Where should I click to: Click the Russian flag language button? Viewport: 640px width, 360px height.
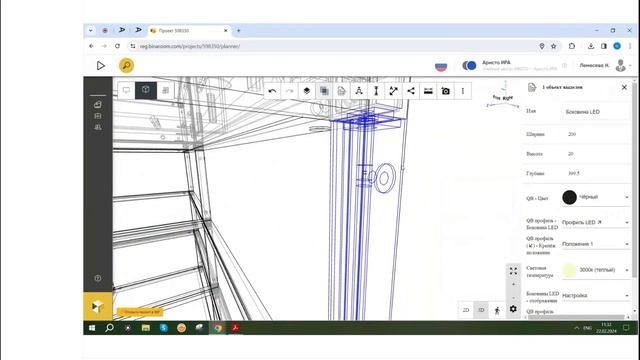pos(441,66)
